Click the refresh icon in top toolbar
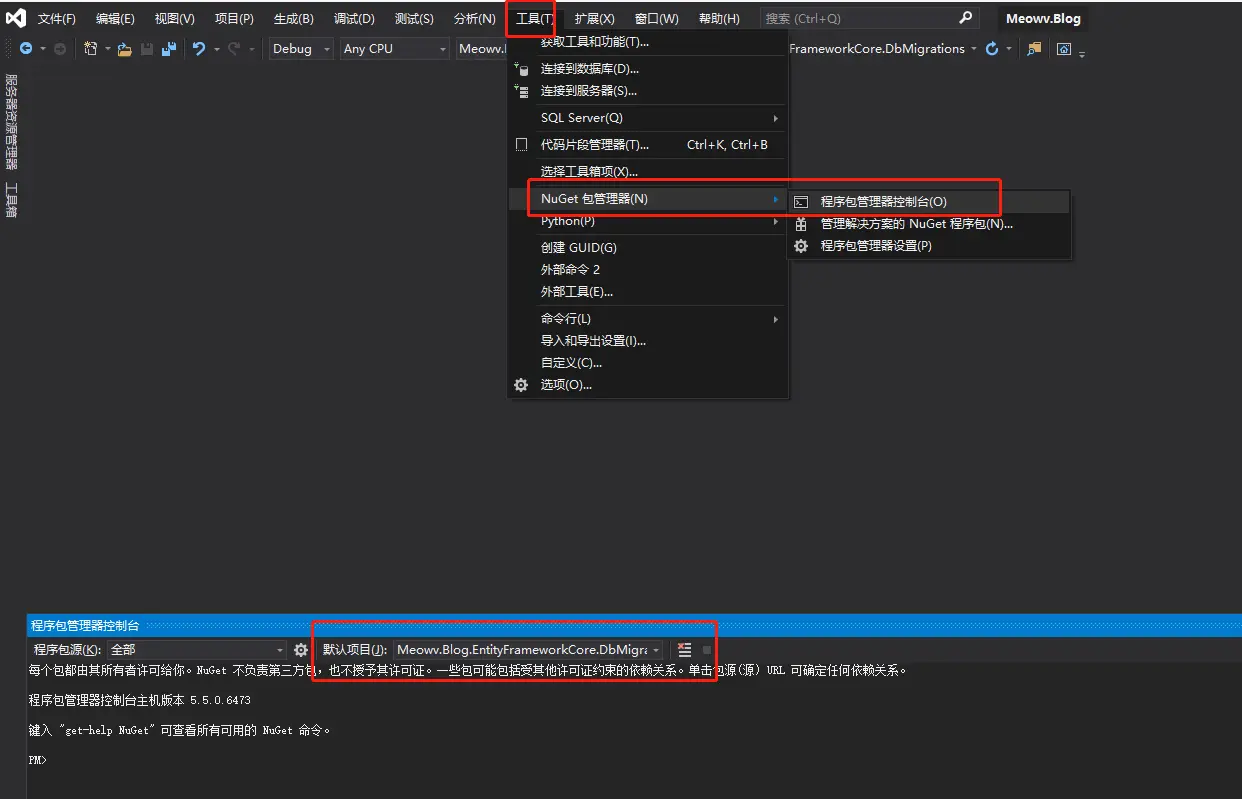 992,49
